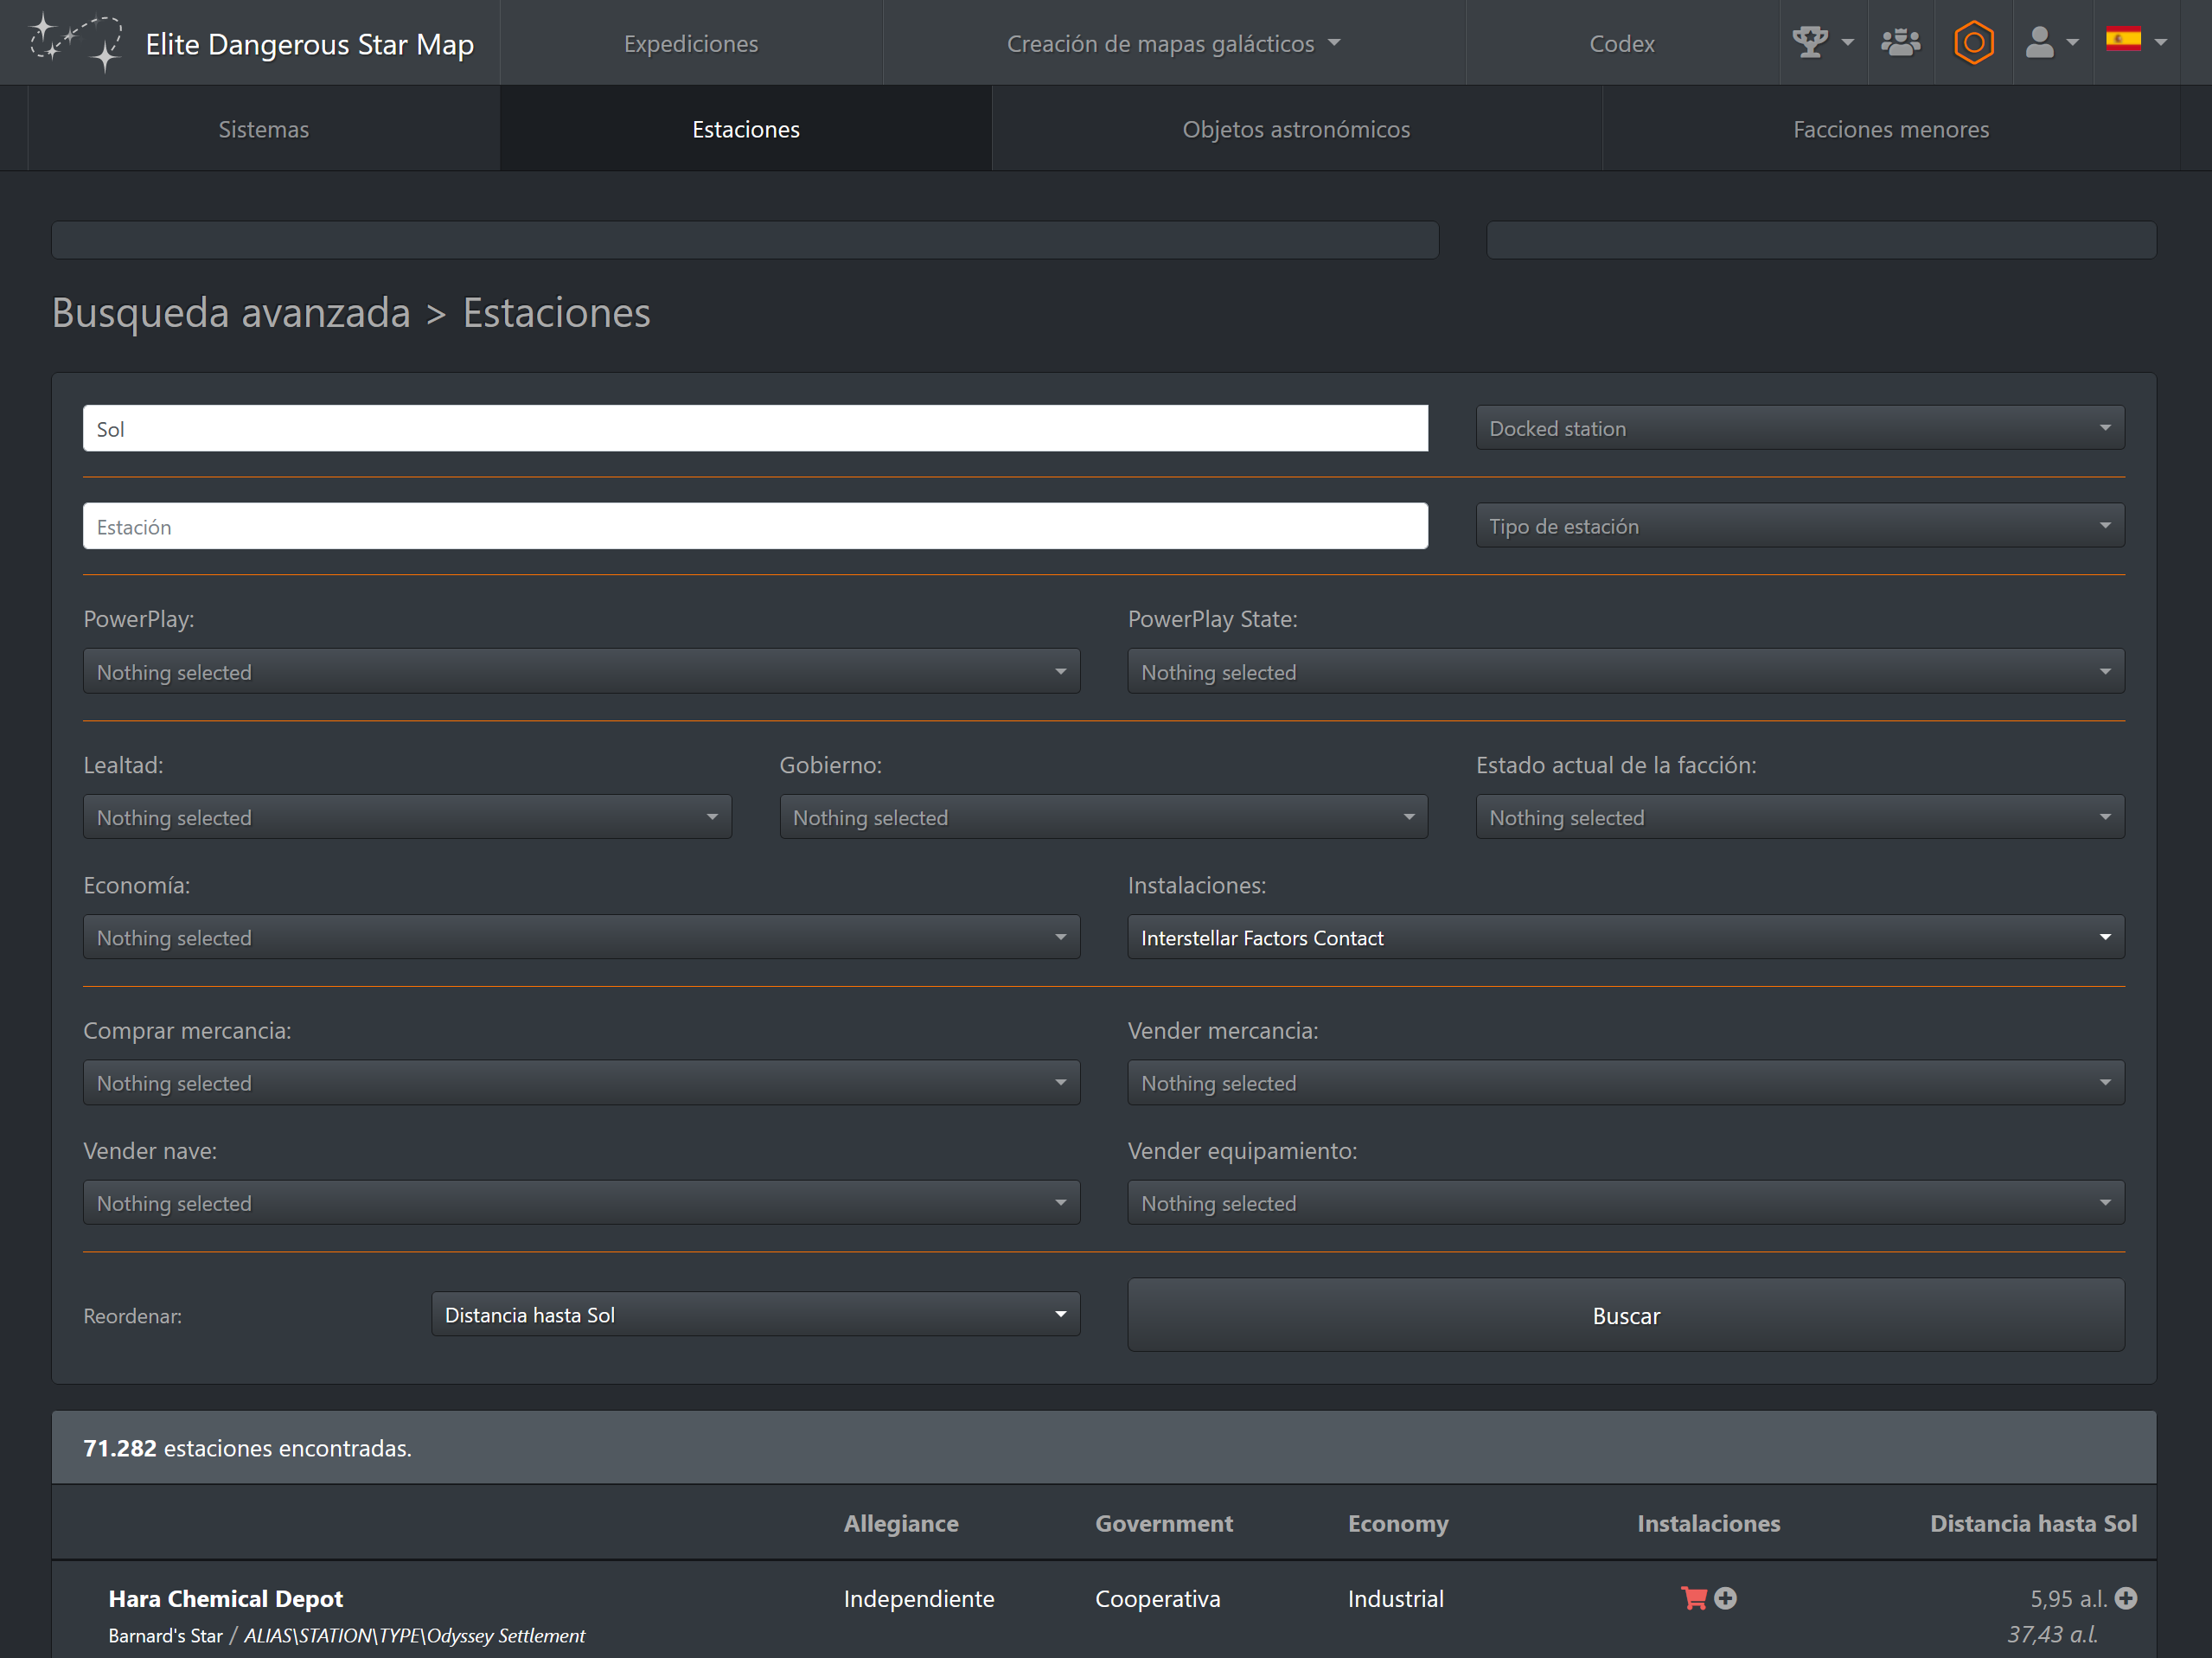Open the Vender nave dropdown
Screen dimensions: 2212x1658
(x=581, y=1202)
